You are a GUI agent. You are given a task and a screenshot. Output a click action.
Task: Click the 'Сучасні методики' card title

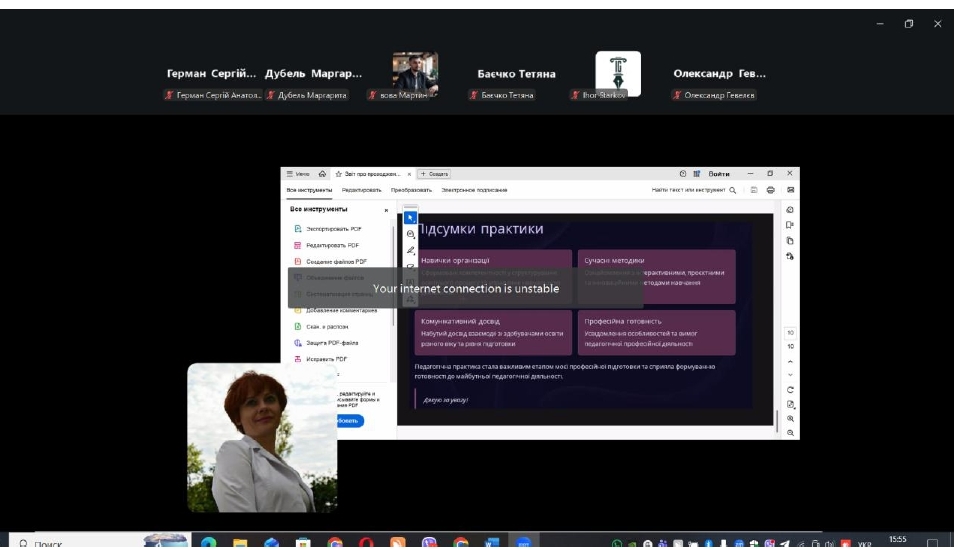point(614,260)
